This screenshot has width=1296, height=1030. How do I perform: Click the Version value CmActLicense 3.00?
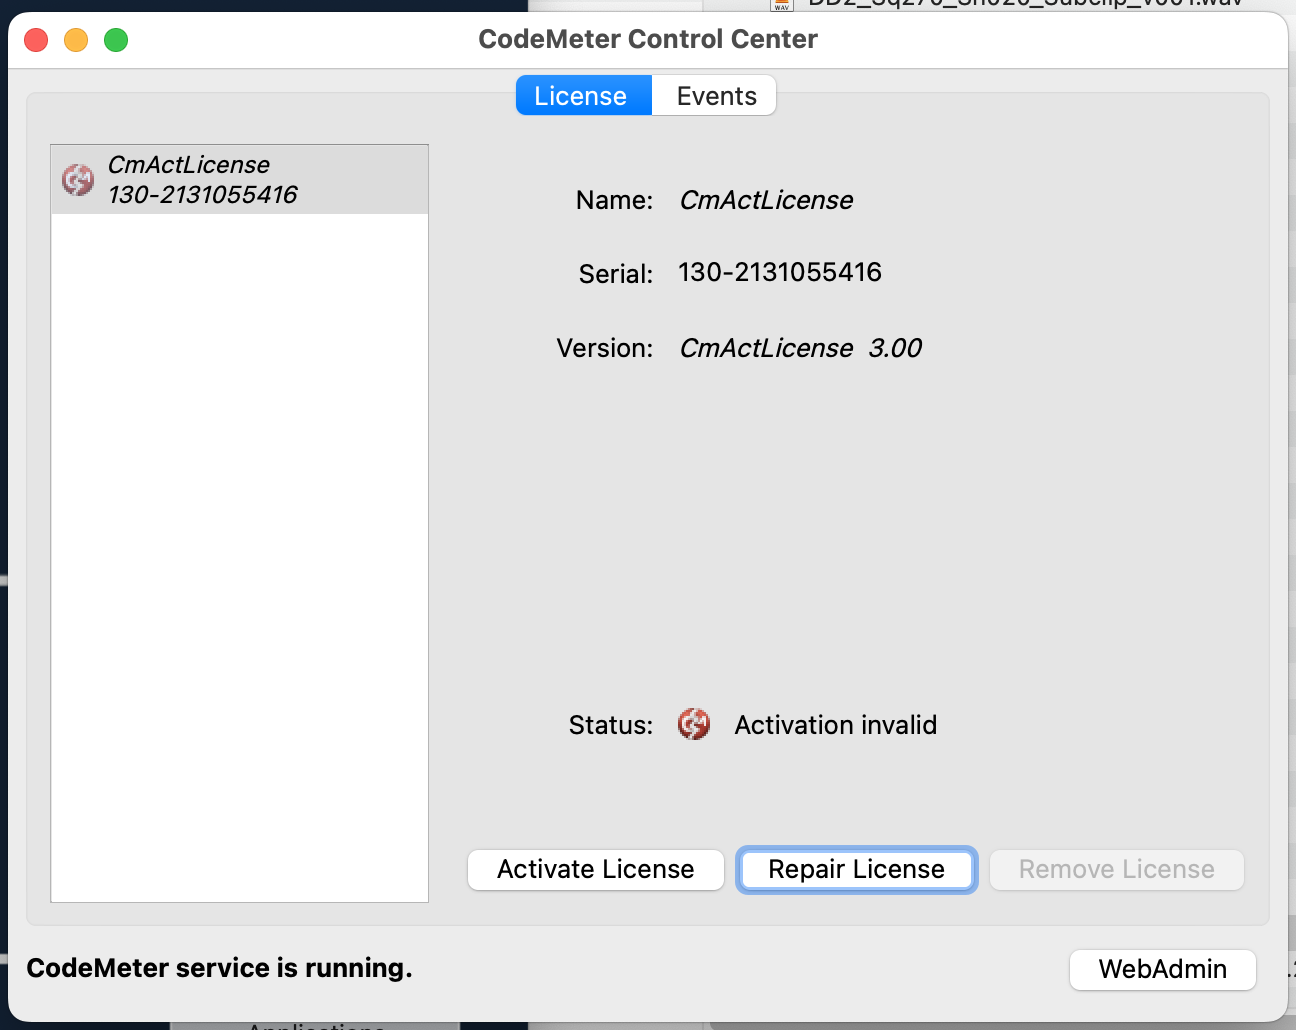(x=800, y=348)
